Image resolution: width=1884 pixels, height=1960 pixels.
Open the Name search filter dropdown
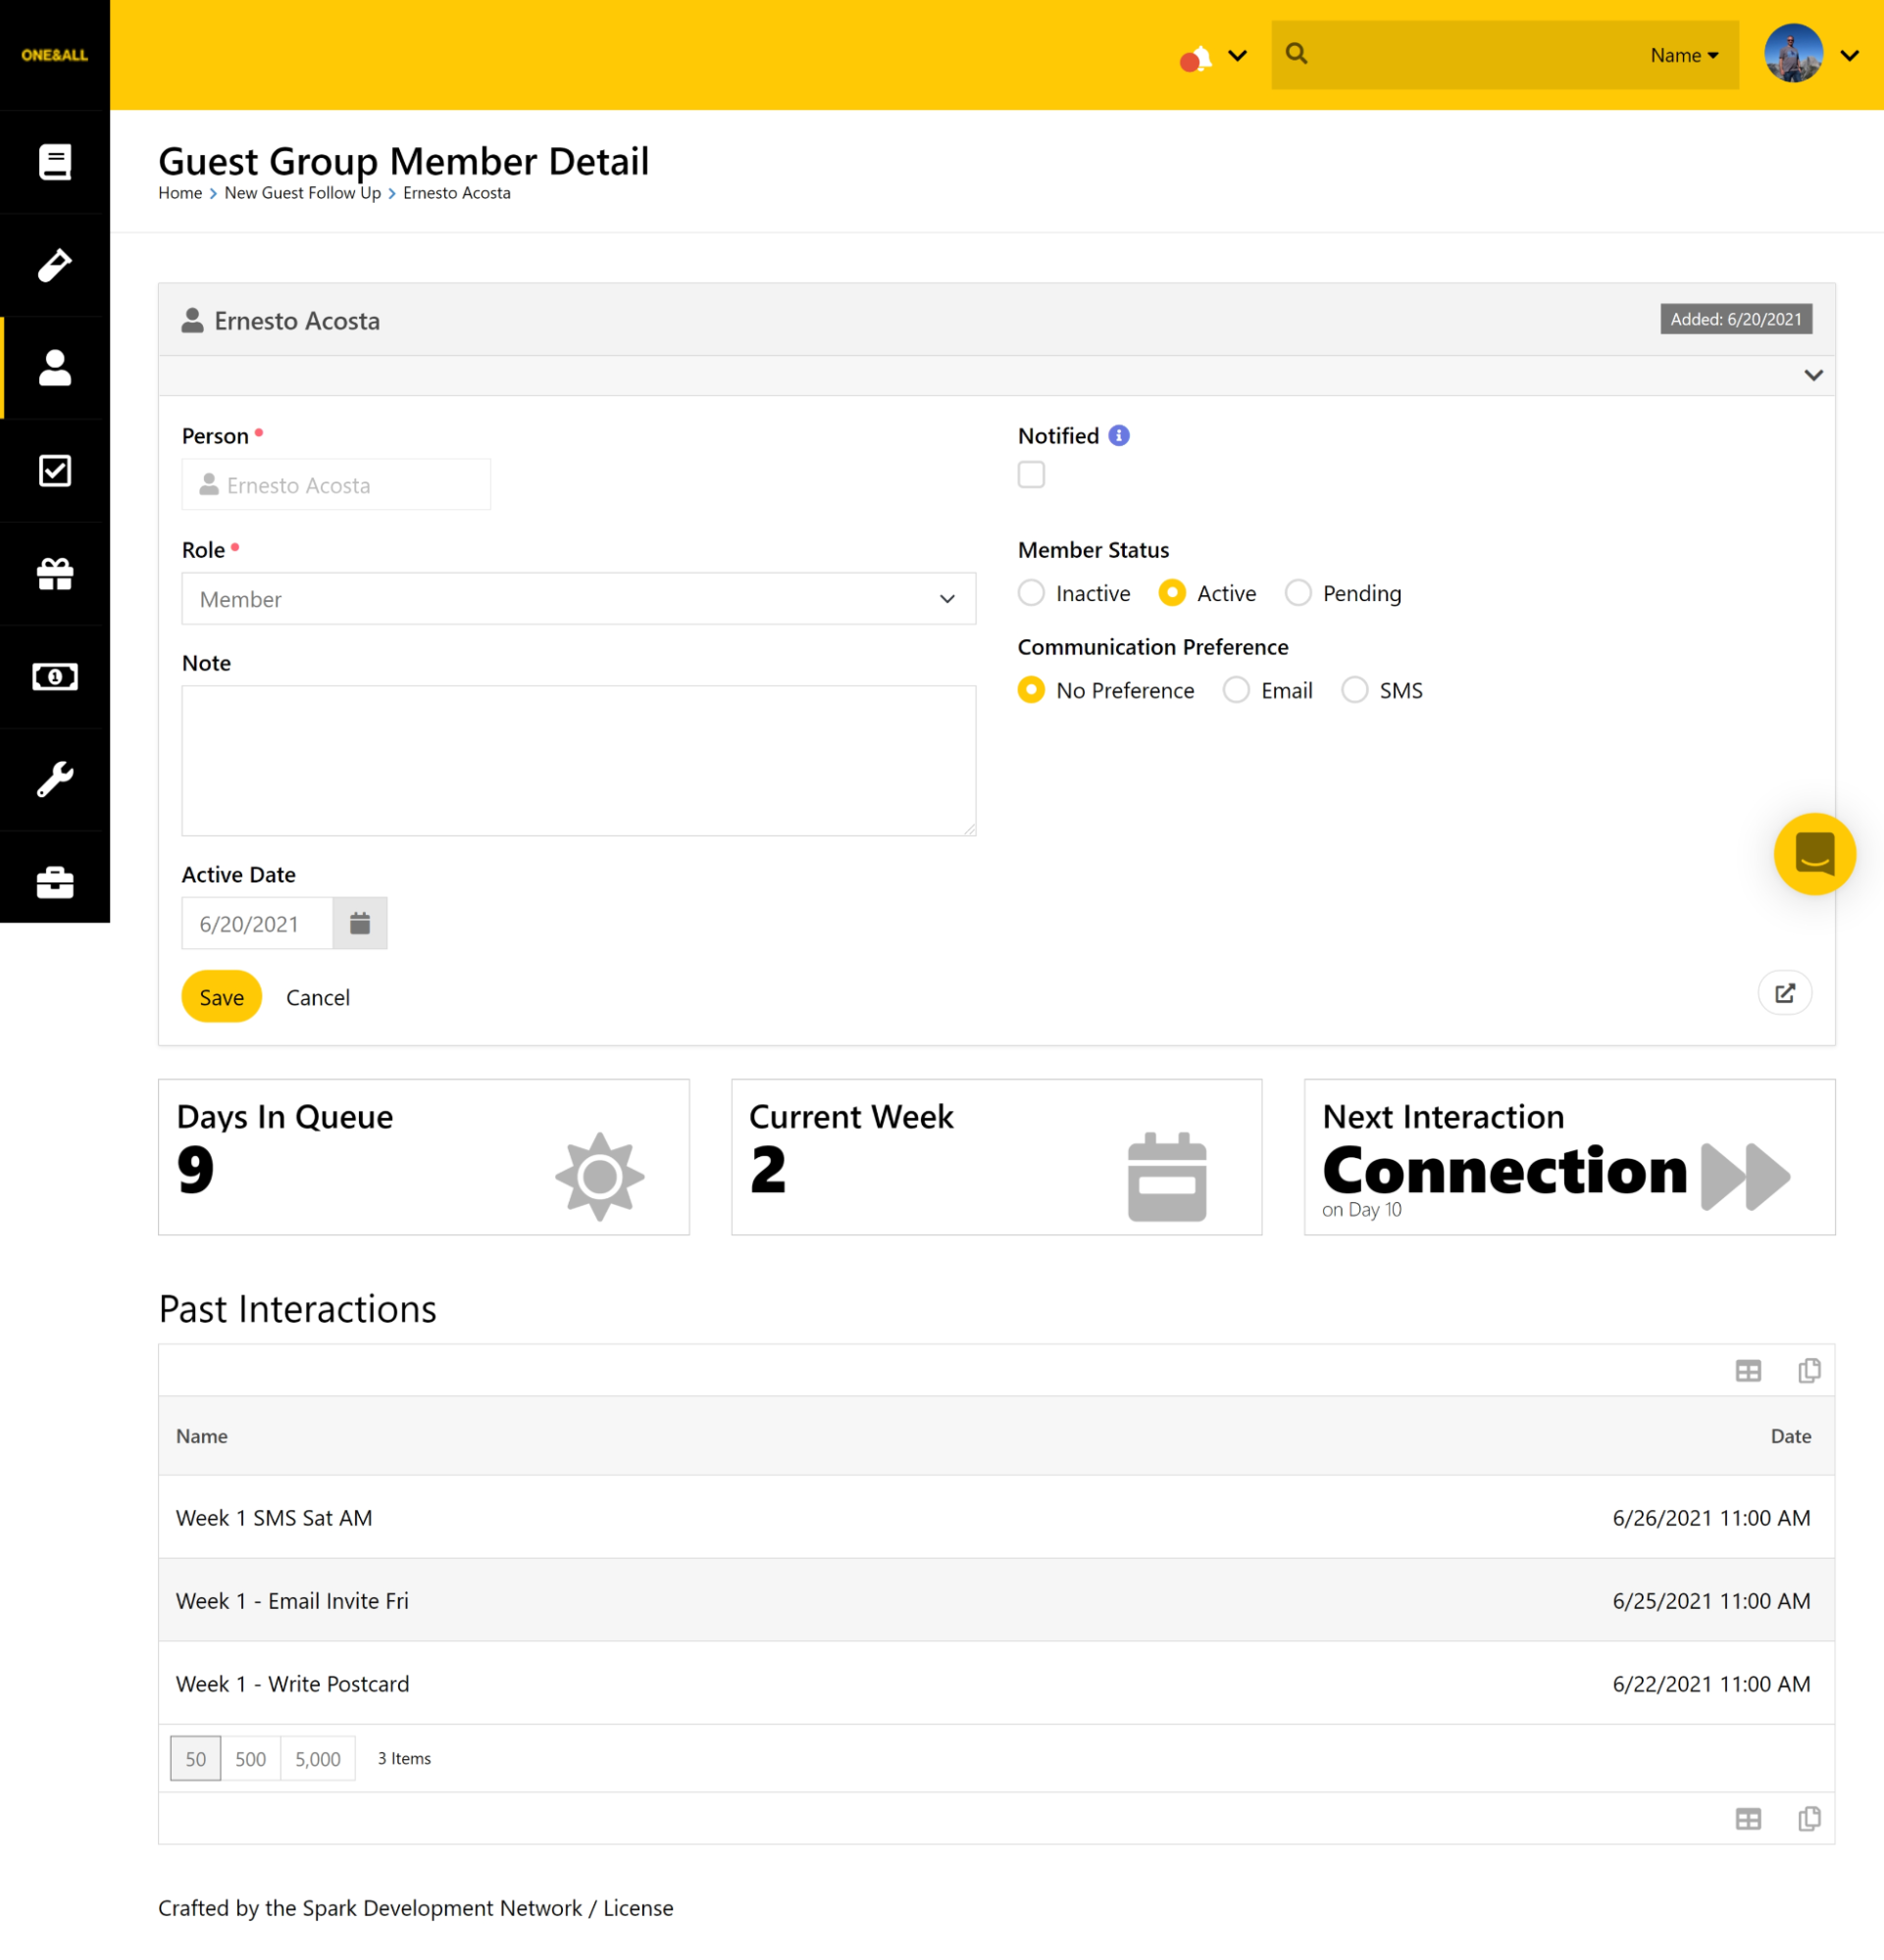pyautogui.click(x=1684, y=56)
